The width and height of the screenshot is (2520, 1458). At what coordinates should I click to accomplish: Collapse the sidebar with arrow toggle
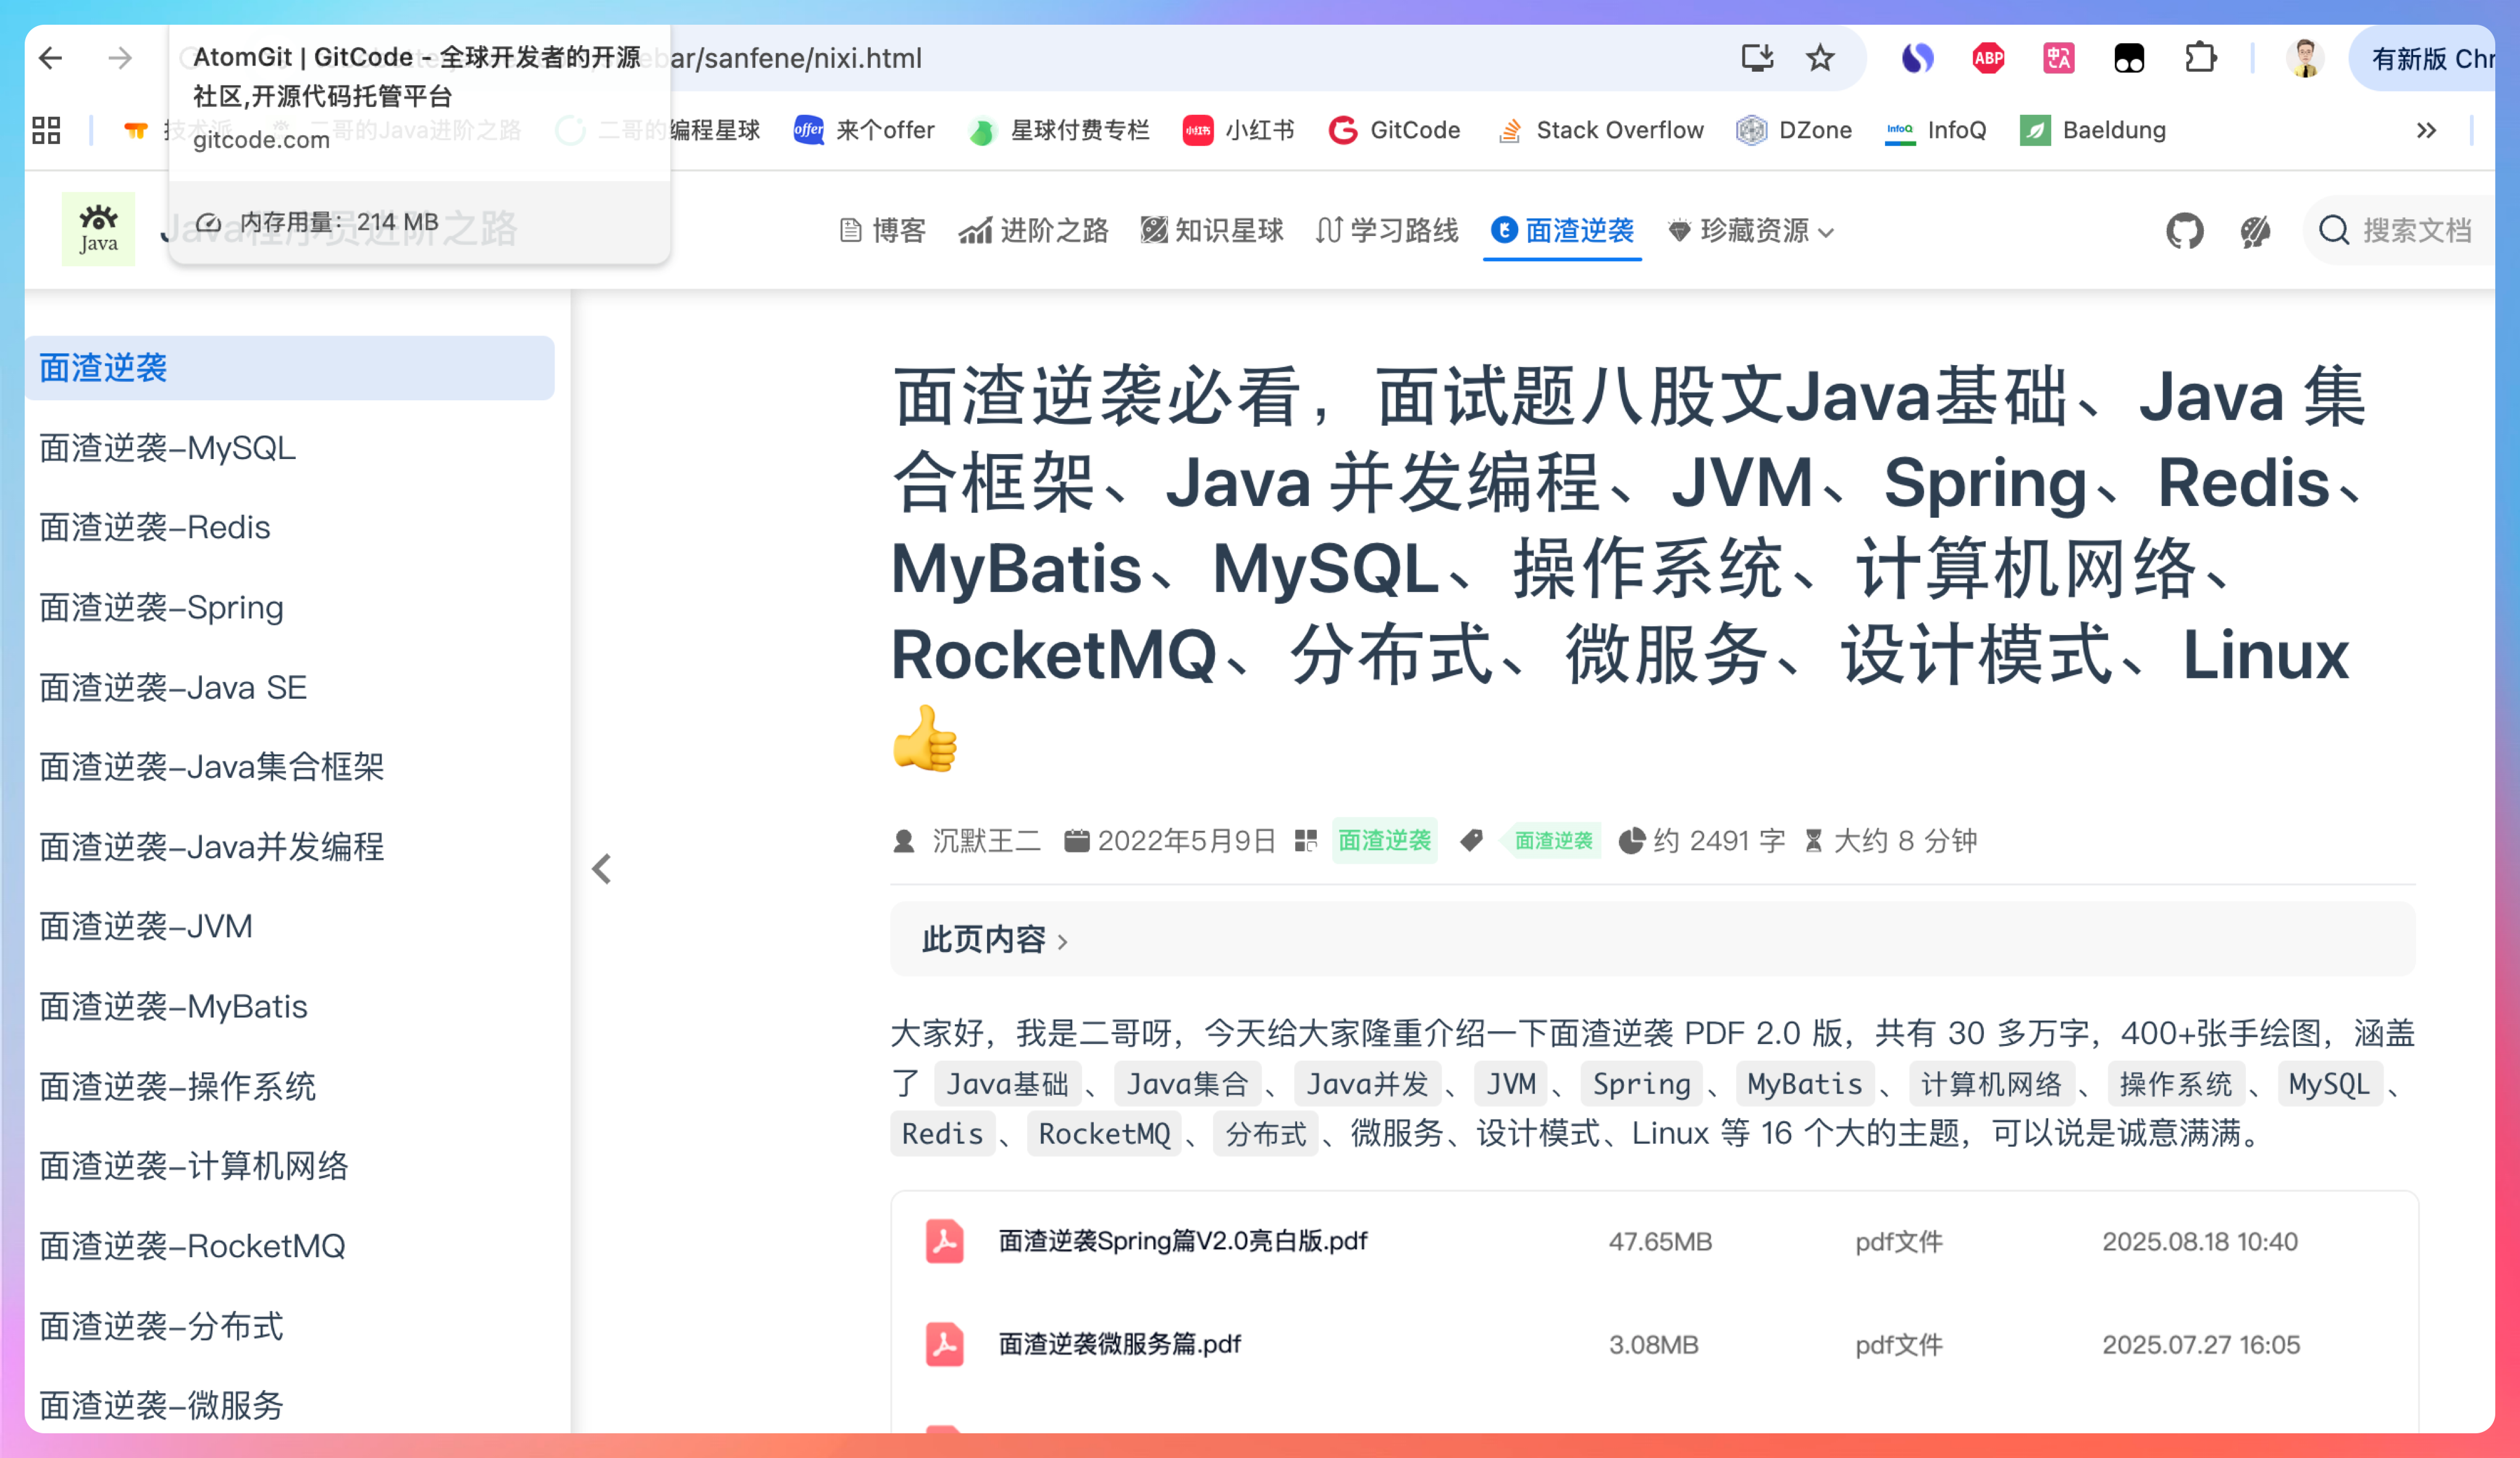pos(601,869)
